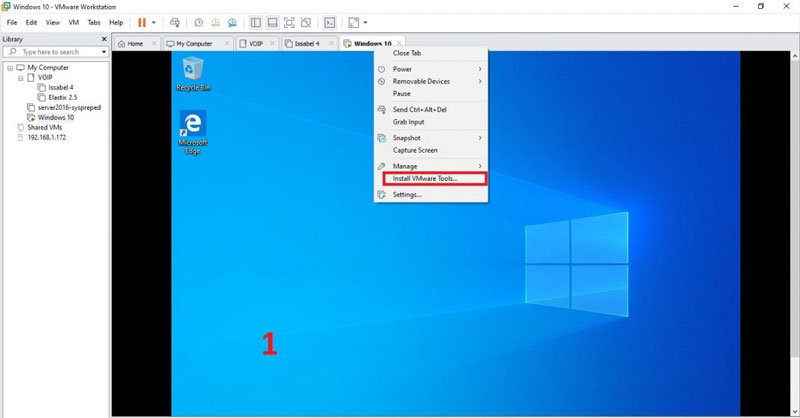Open the Edit menu
The width and height of the screenshot is (800, 418).
[32, 22]
